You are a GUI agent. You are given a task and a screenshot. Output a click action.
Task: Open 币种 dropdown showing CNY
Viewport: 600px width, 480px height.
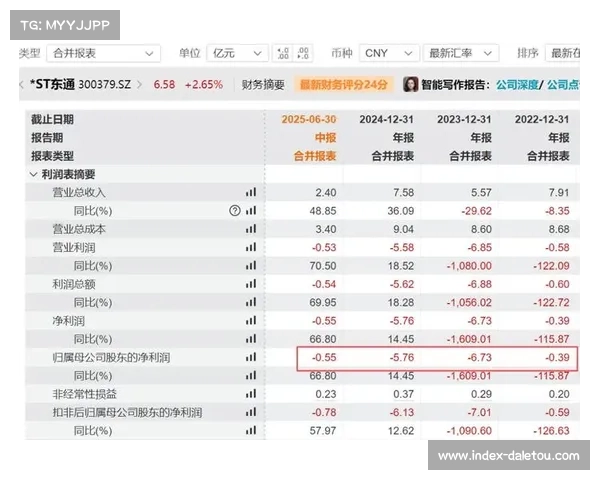coord(389,53)
